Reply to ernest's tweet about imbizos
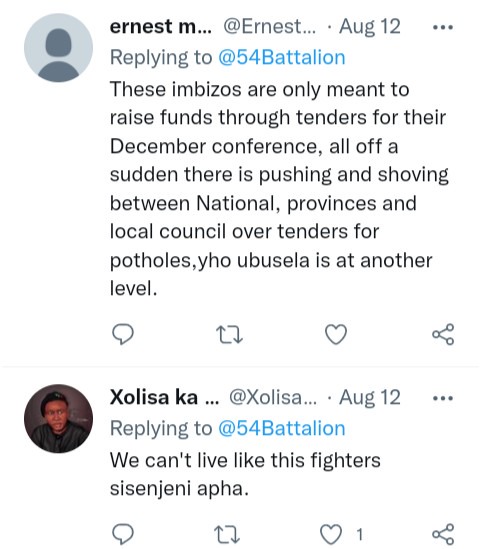The image size is (480, 549). (x=123, y=334)
